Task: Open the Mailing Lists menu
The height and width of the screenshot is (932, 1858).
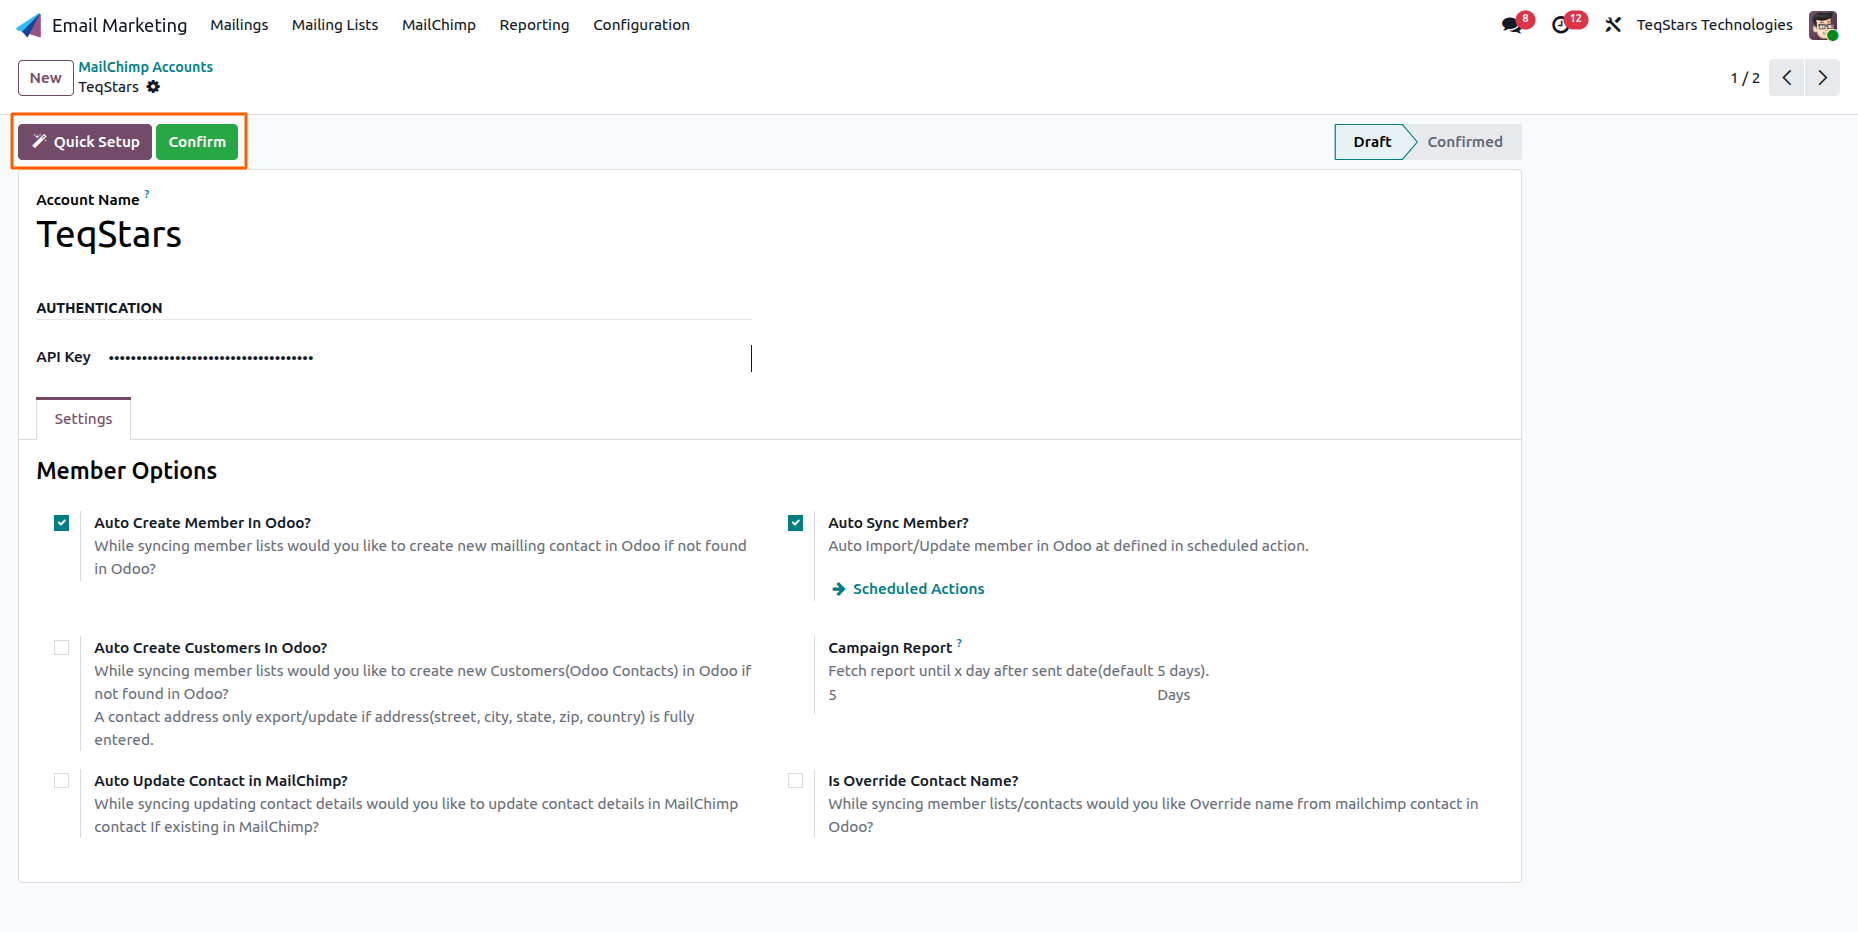Action: (335, 25)
